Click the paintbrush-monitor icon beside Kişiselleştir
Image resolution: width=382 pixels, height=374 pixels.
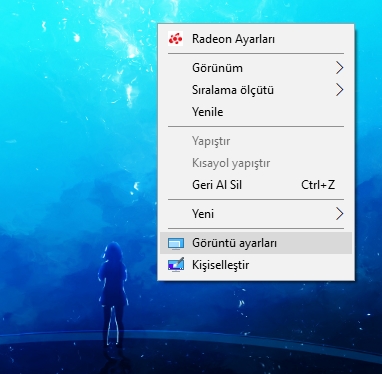tap(176, 265)
